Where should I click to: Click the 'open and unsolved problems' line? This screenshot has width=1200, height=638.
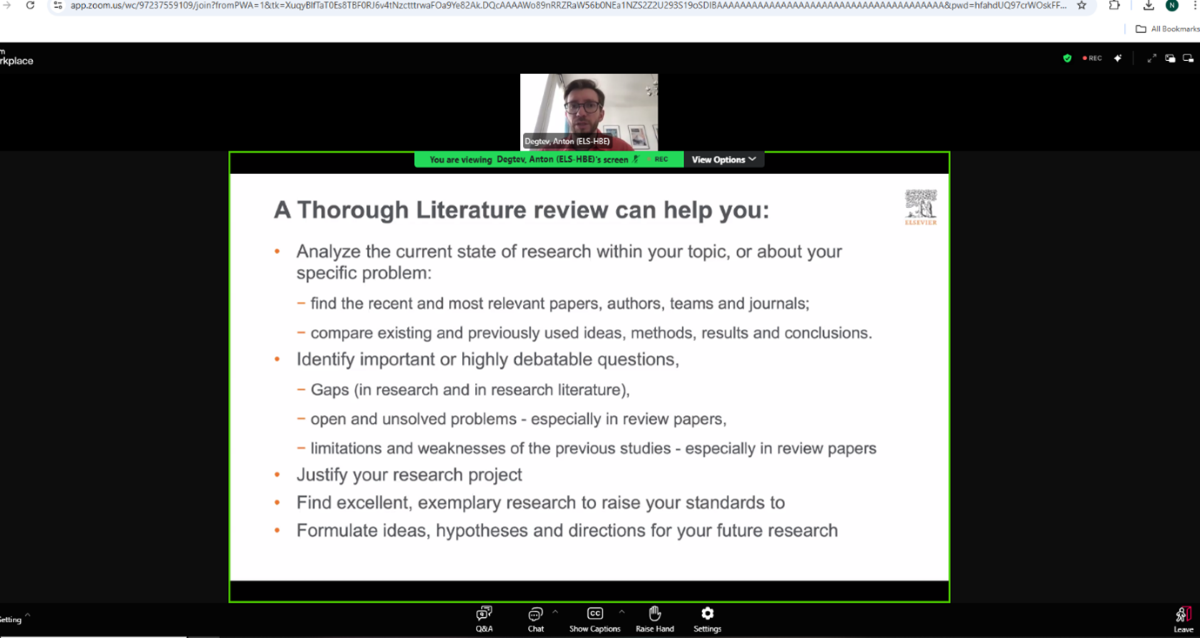(518, 418)
